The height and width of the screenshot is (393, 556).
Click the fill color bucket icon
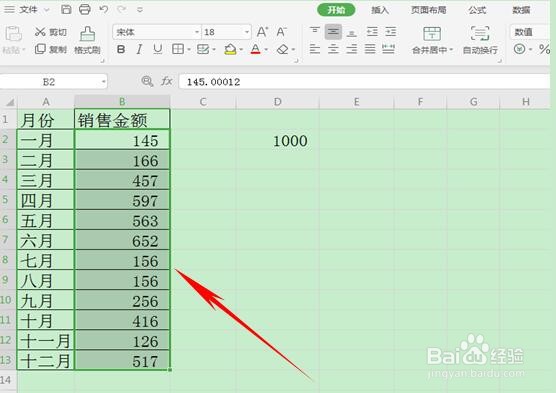click(x=230, y=49)
